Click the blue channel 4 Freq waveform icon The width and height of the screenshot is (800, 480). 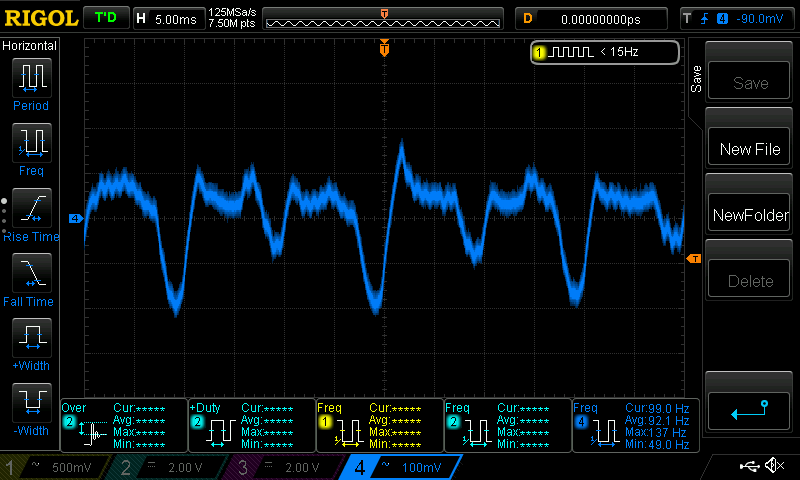(605, 433)
